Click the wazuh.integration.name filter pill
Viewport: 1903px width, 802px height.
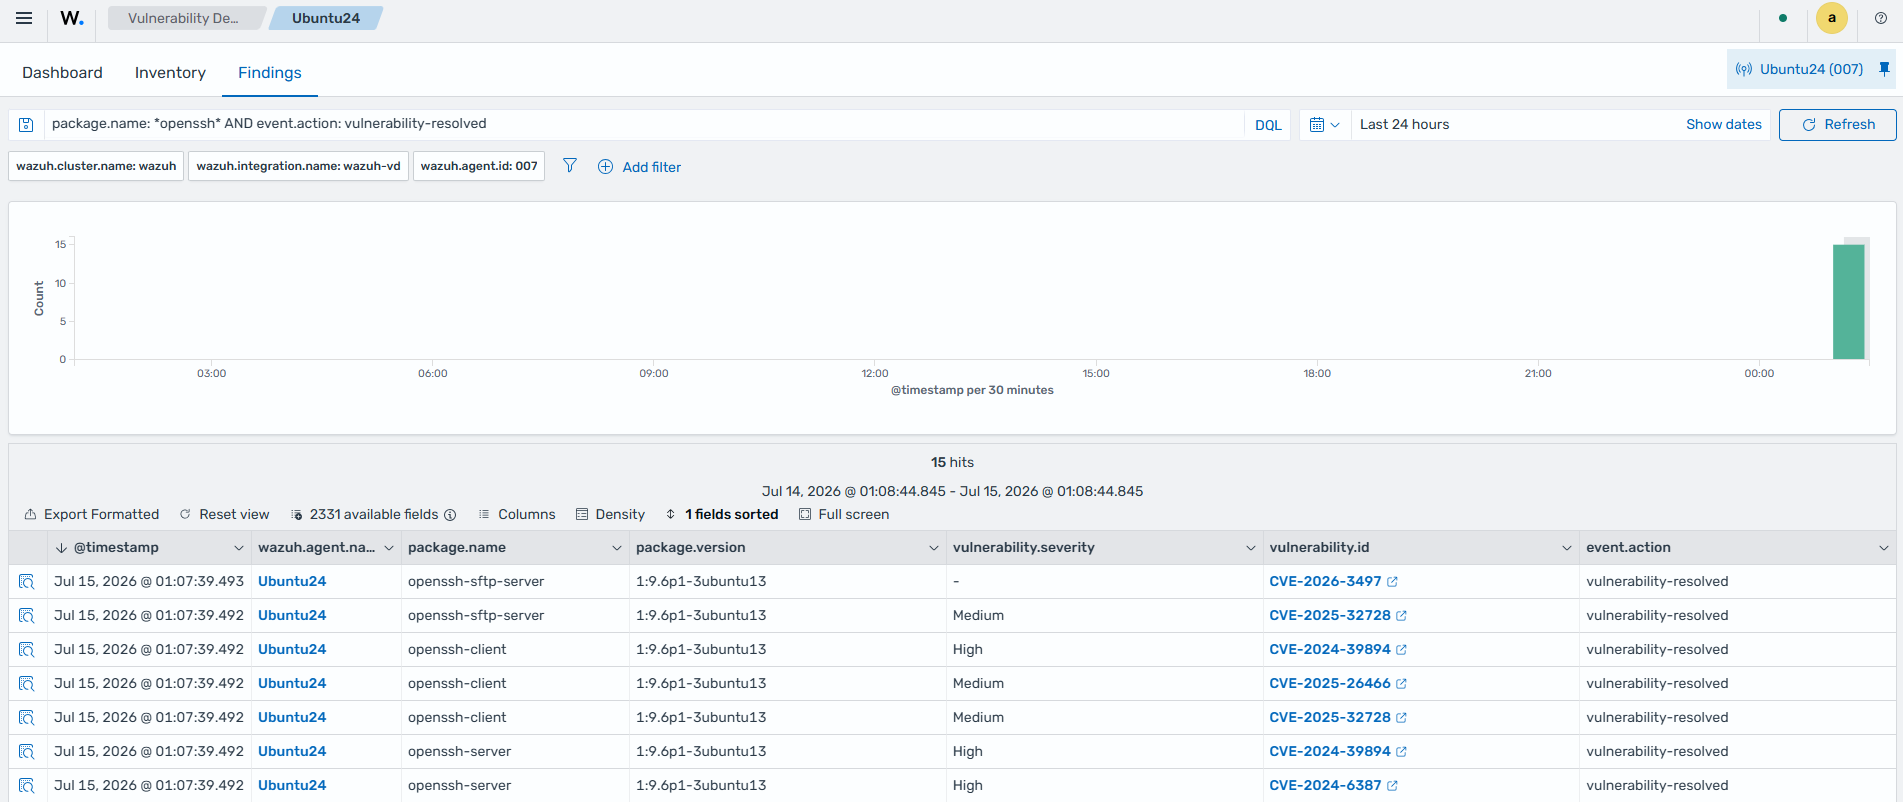coord(298,166)
